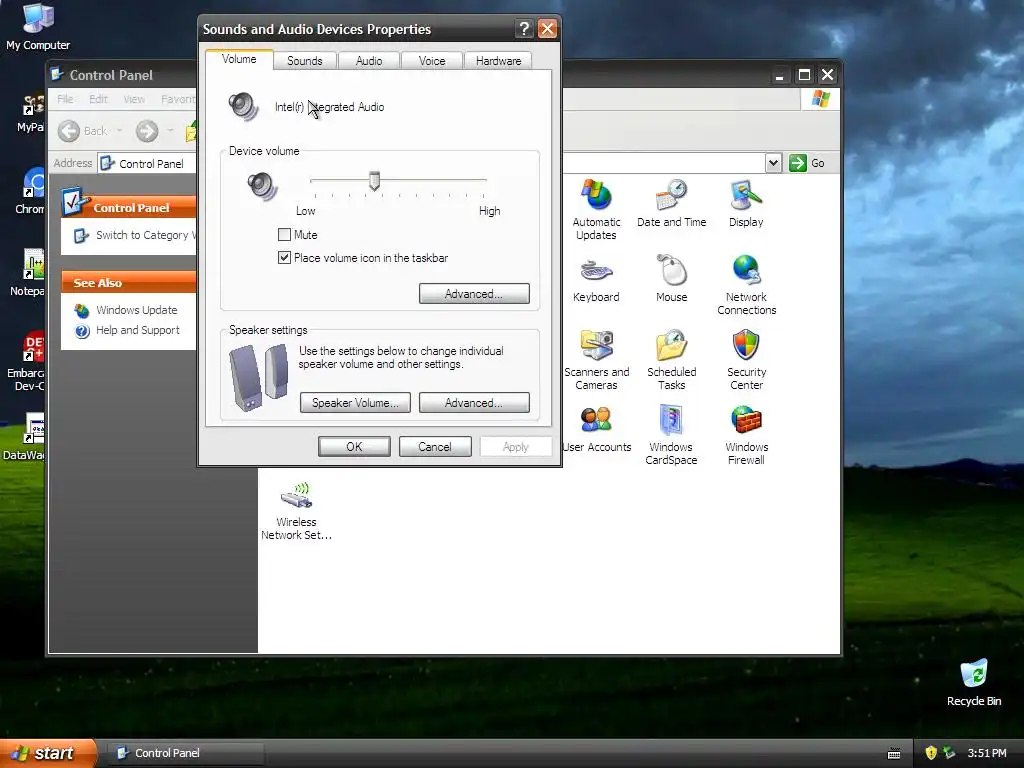Open the Windows Update link
Viewport: 1024px width, 768px height.
[136, 310]
